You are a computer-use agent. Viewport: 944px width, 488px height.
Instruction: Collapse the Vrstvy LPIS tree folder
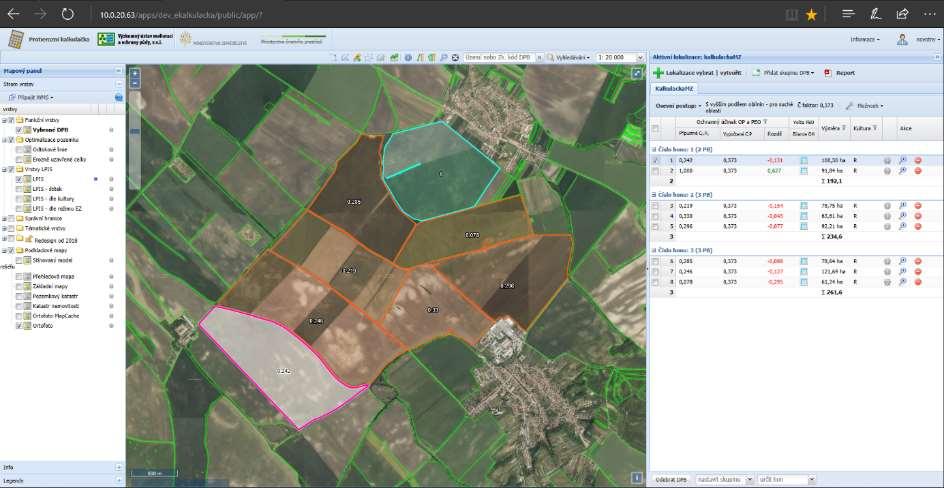(4, 170)
